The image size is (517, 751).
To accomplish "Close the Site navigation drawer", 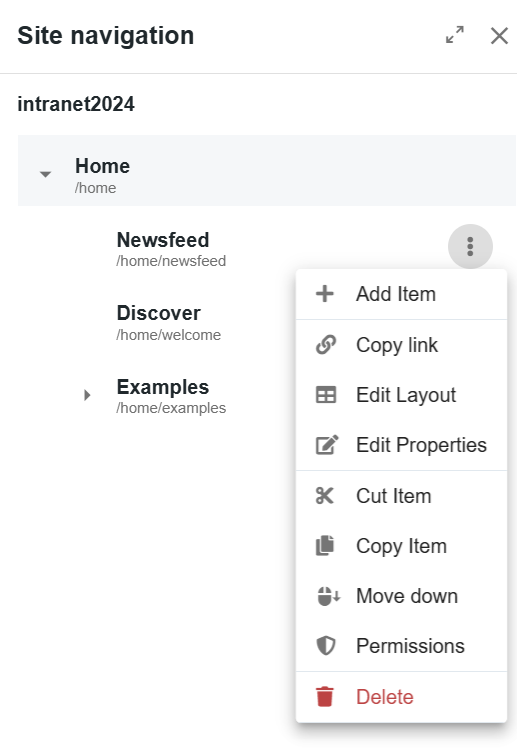I will (x=499, y=35).
